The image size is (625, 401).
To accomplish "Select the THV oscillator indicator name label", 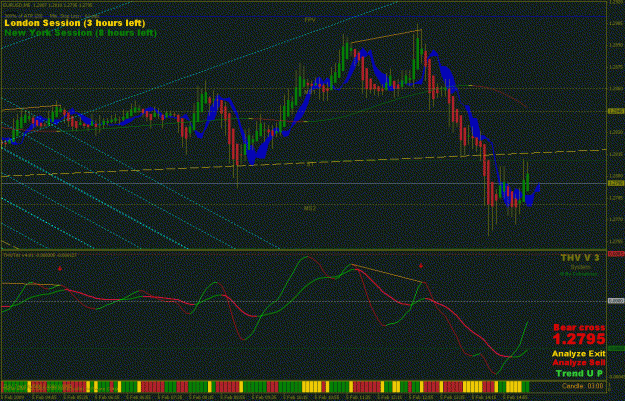I will click(40, 254).
